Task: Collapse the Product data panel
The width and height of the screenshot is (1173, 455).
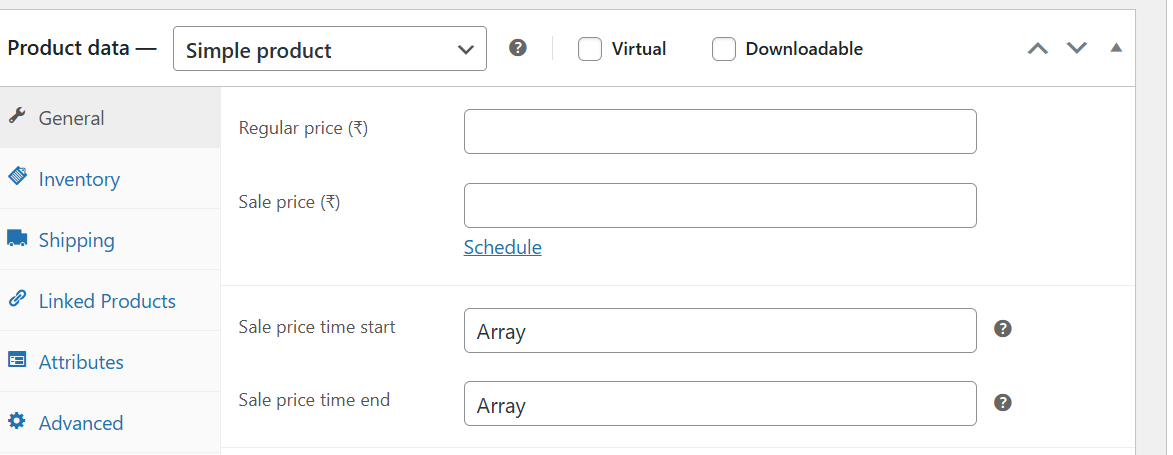Action: click(x=1116, y=48)
